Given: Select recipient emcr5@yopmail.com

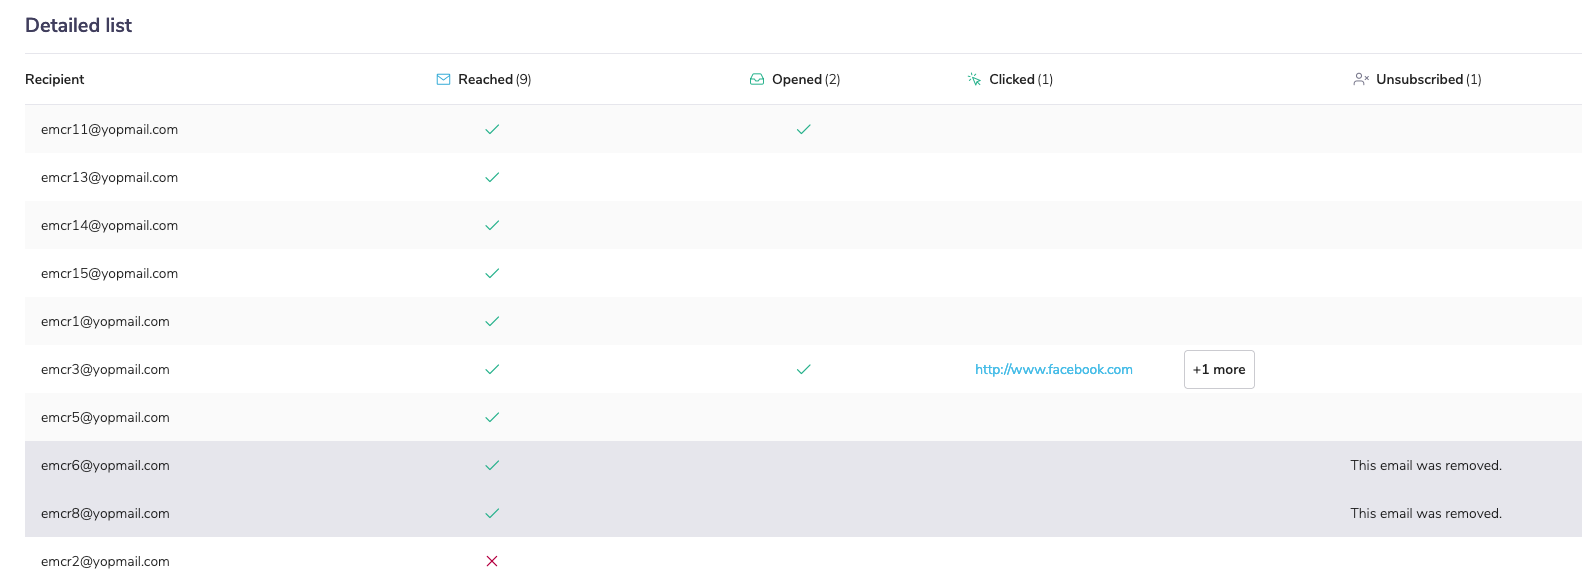Looking at the screenshot, I should pyautogui.click(x=105, y=417).
